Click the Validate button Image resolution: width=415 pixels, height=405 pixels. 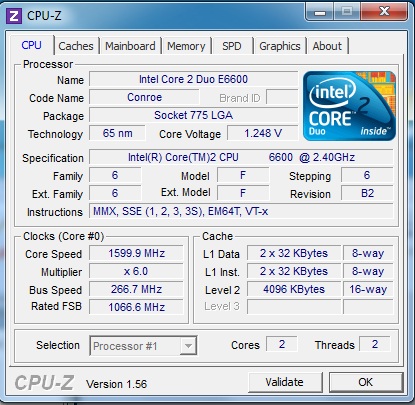pyautogui.click(x=285, y=382)
